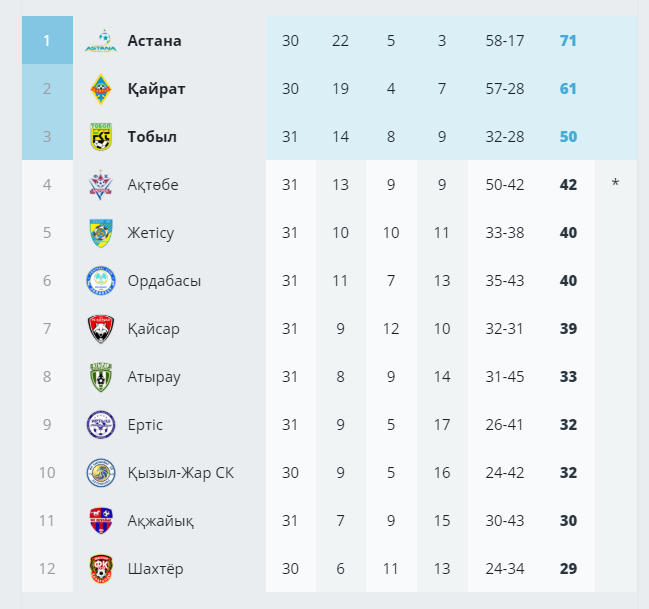Click the Astana club logo
The width and height of the screenshot is (649, 609).
tap(101, 41)
